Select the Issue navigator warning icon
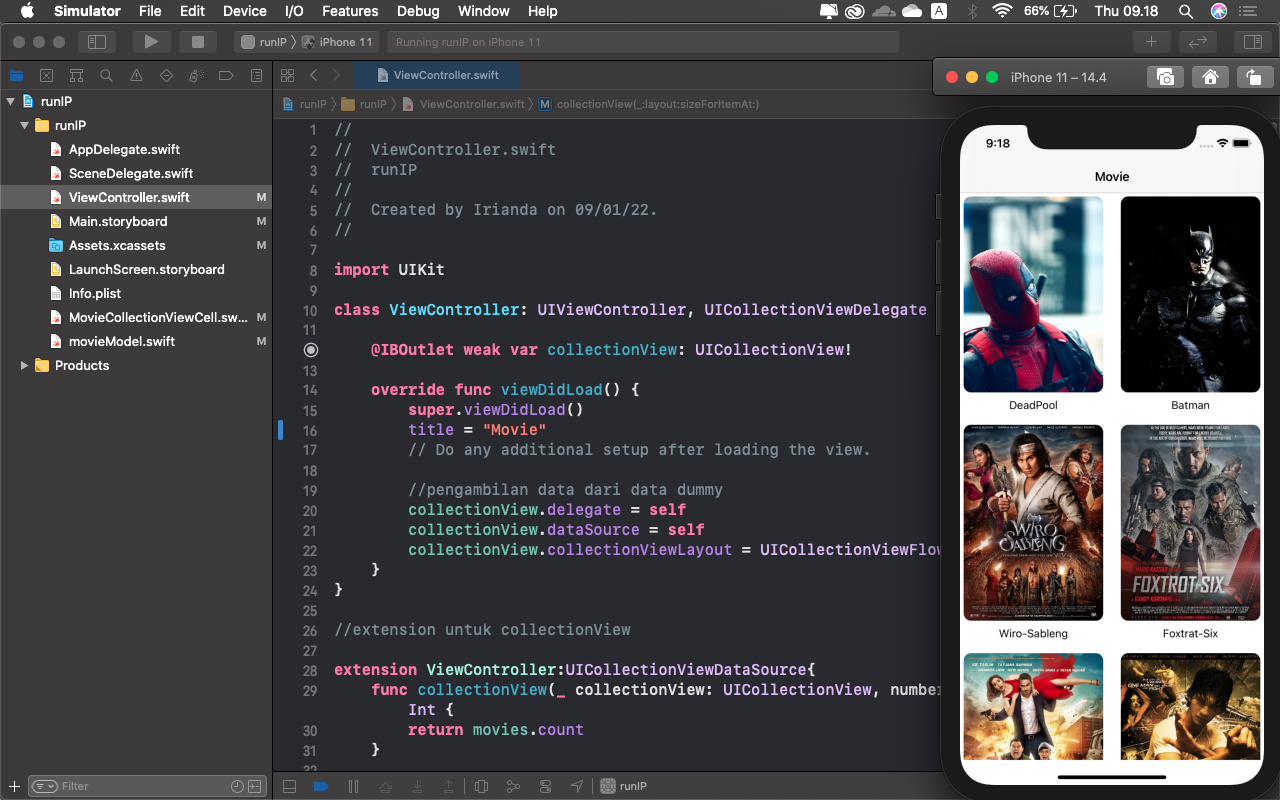The width and height of the screenshot is (1280, 800). (136, 75)
